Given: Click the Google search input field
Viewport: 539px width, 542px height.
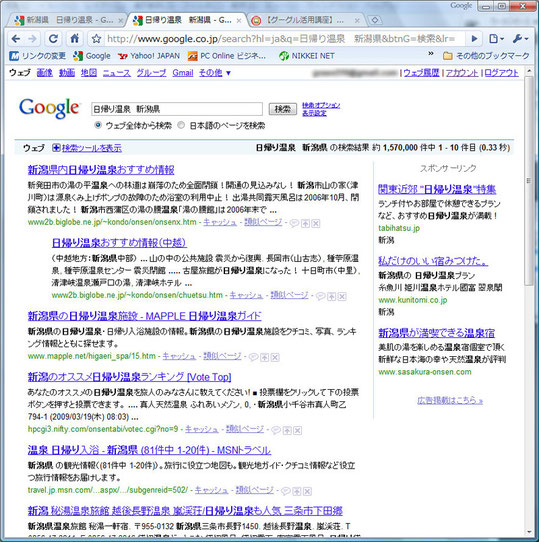Looking at the screenshot, I should pyautogui.click(x=177, y=109).
